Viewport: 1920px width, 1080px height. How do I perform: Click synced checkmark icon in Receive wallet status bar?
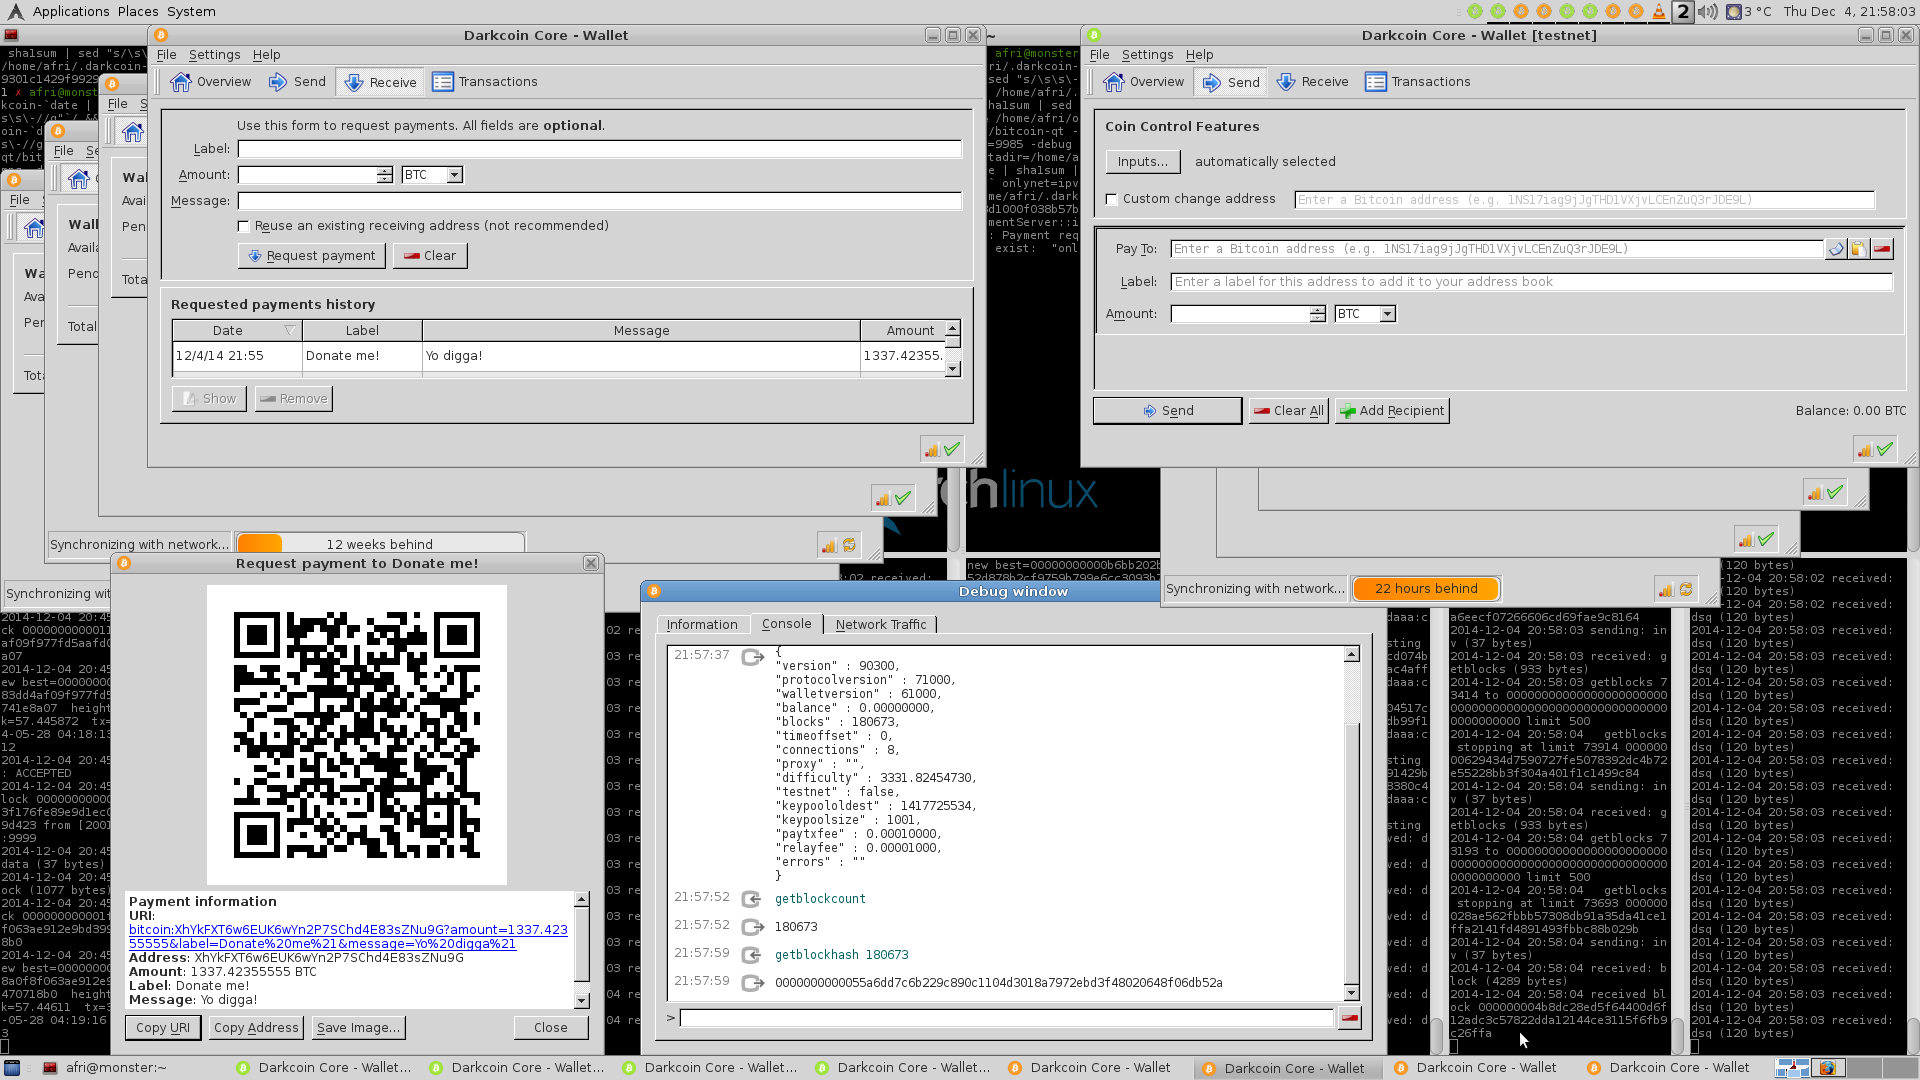(x=952, y=450)
